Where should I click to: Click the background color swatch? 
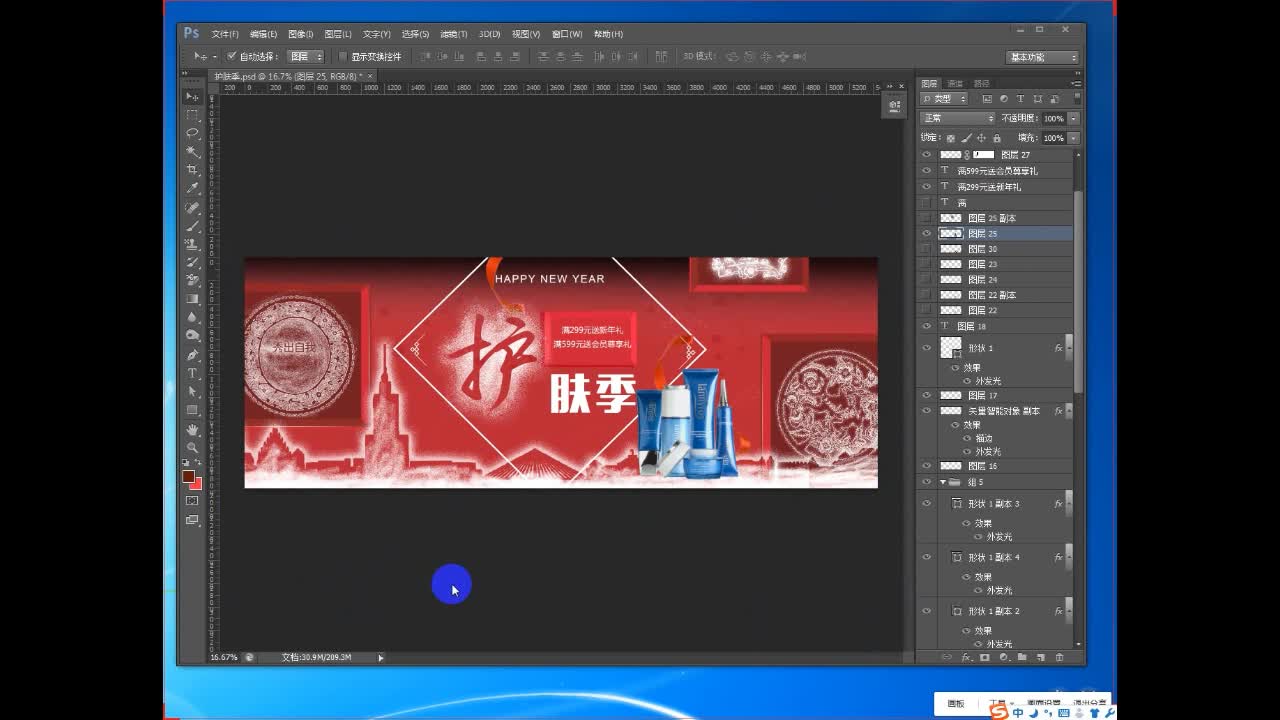196,484
